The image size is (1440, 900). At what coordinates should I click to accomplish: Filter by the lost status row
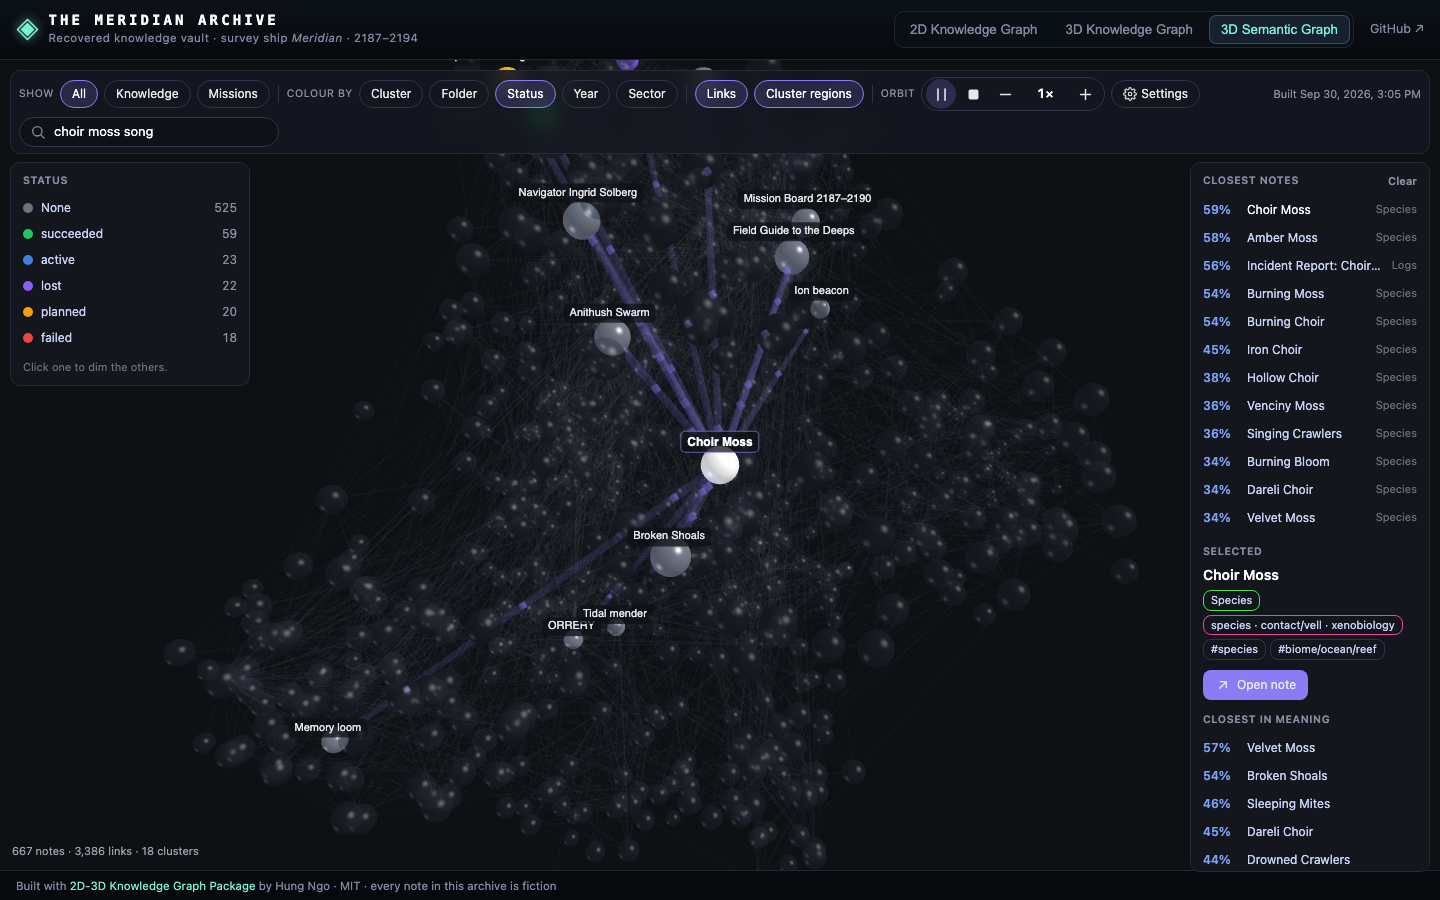pos(130,286)
